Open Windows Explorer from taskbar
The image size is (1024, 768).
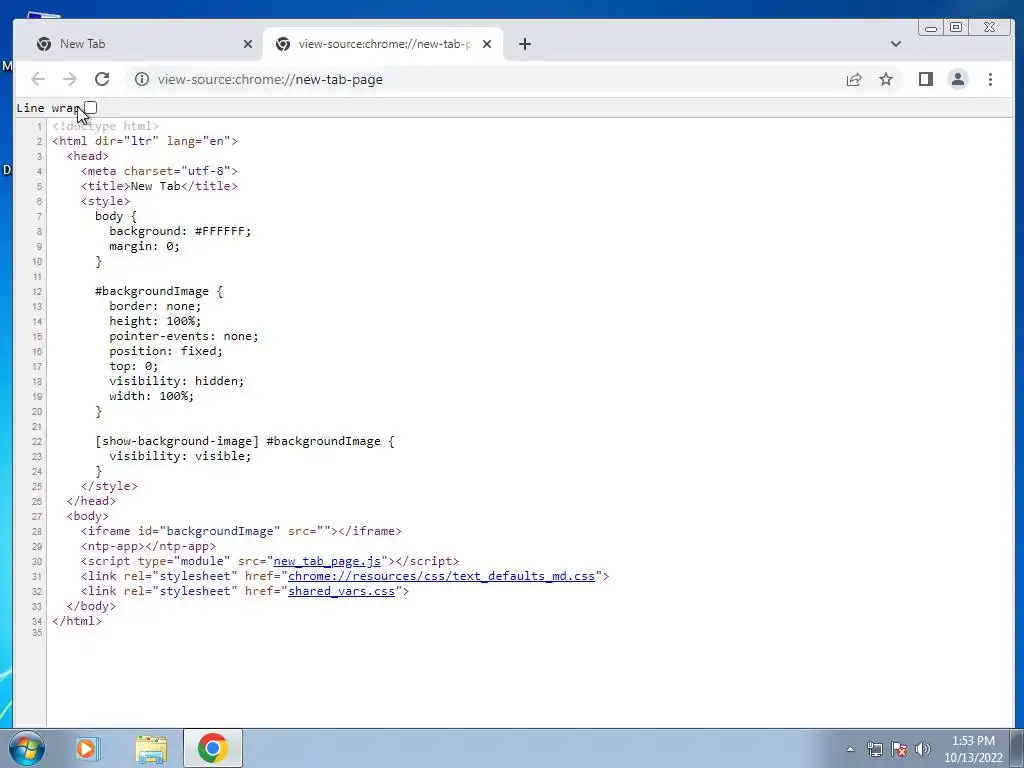tap(151, 748)
